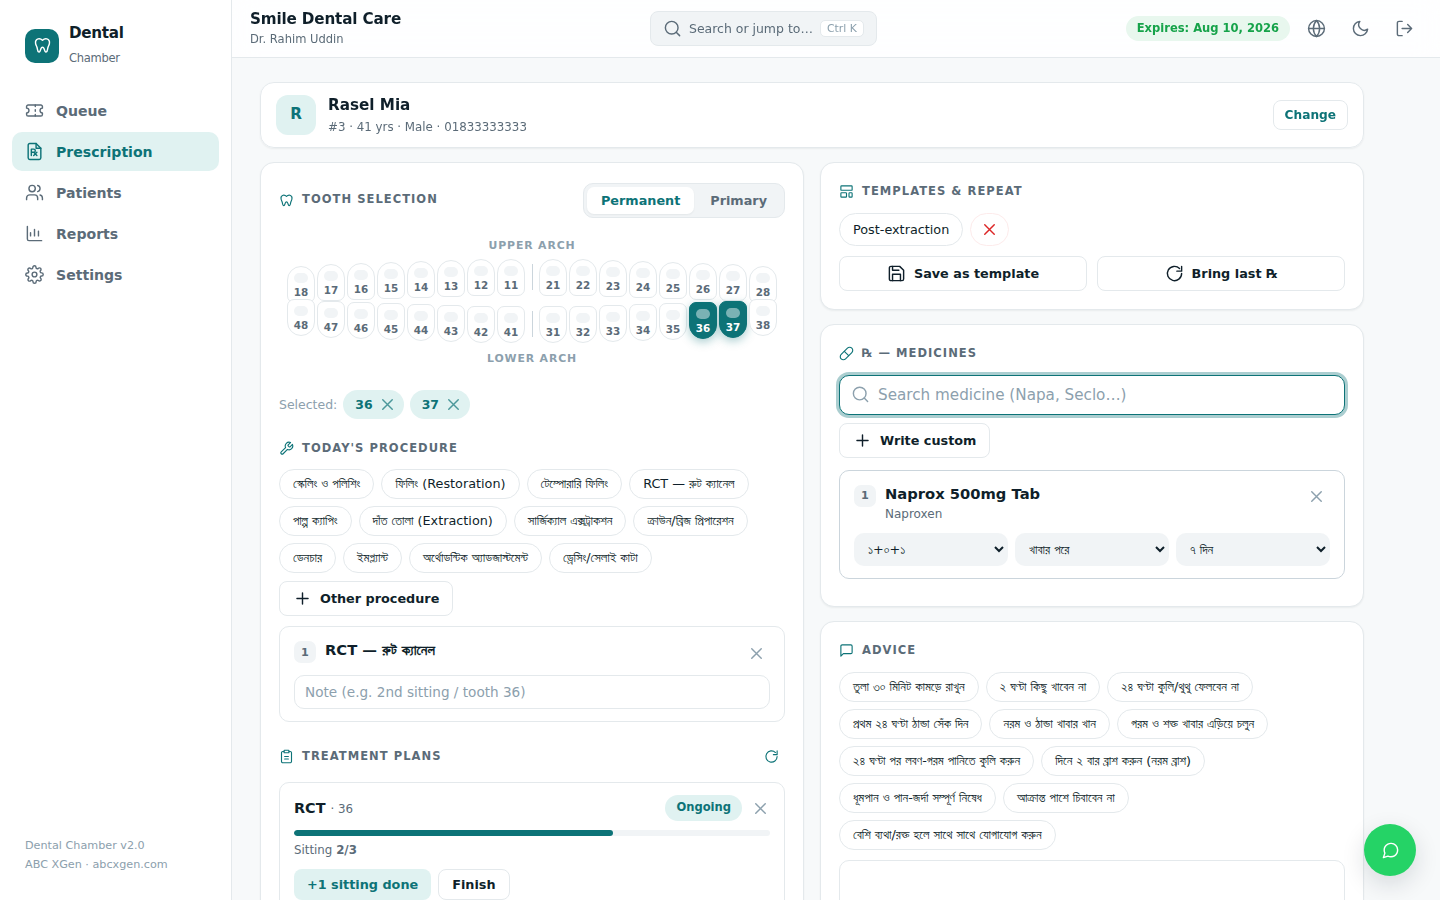
Task: Open the ৭ দিন duration dropdown
Action: click(1253, 549)
